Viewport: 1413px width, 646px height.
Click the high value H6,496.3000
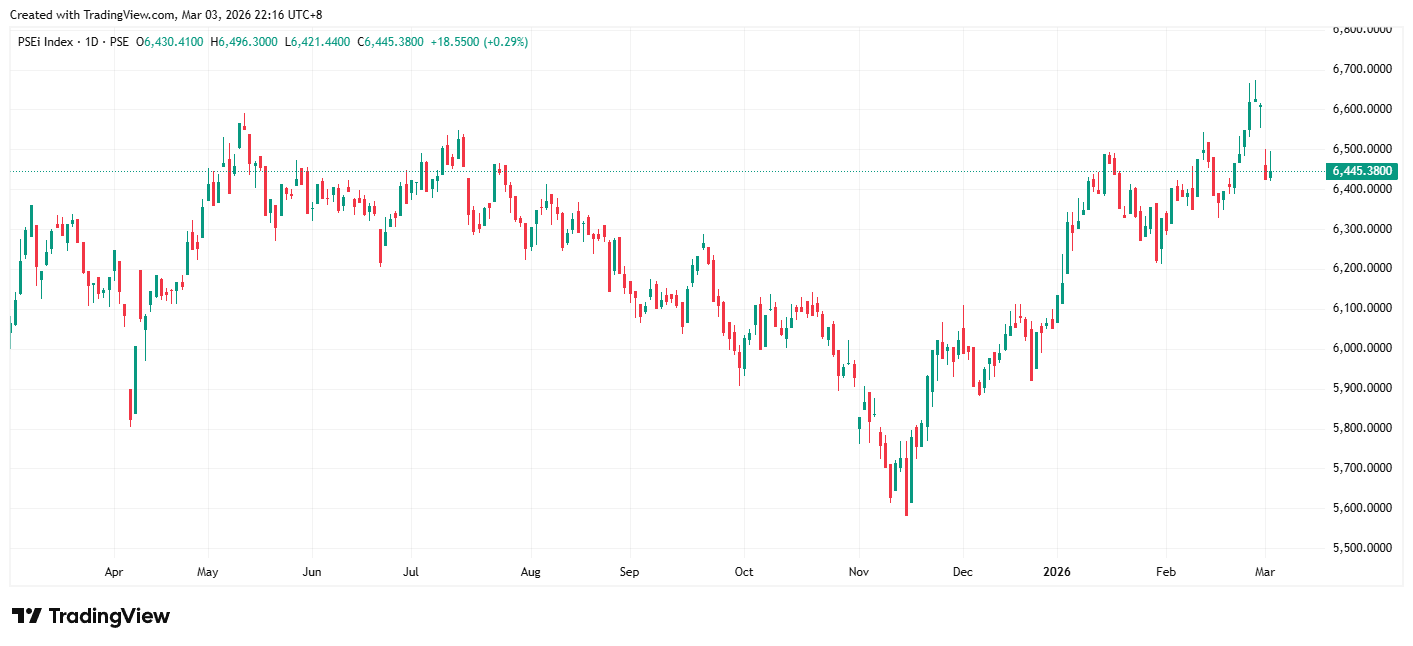(x=244, y=42)
